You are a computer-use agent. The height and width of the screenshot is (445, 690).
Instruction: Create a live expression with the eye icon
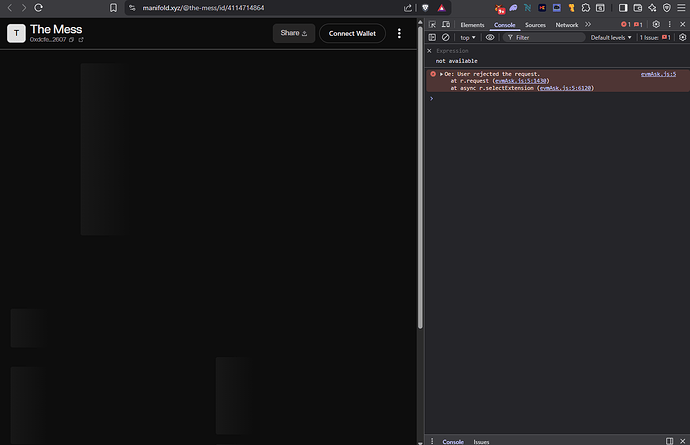490,37
